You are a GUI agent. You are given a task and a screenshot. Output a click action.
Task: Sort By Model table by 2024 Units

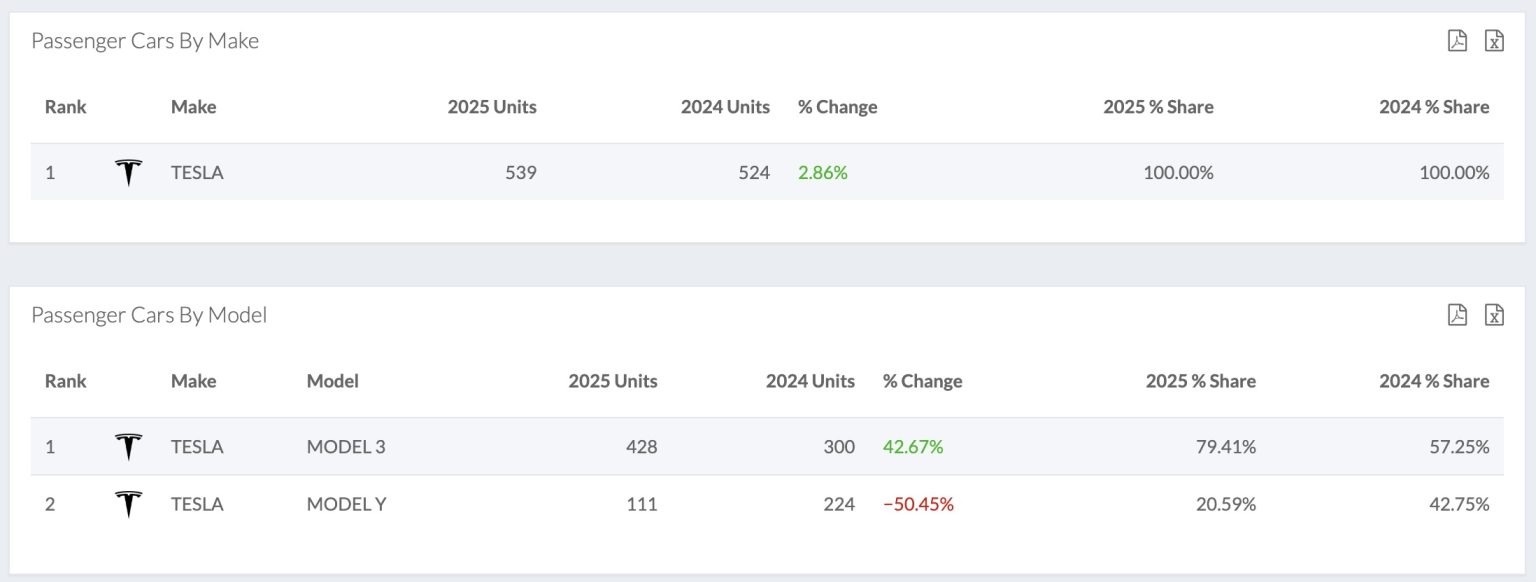(x=810, y=381)
